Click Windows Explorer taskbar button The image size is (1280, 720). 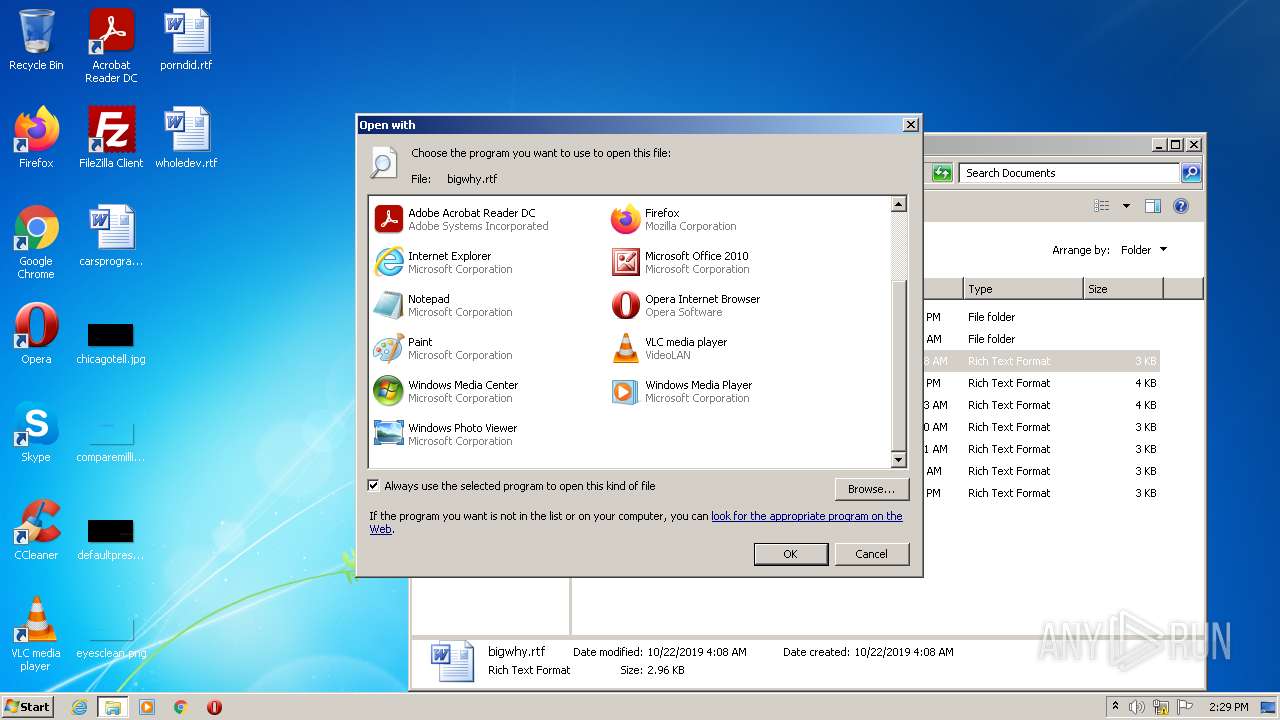112,707
